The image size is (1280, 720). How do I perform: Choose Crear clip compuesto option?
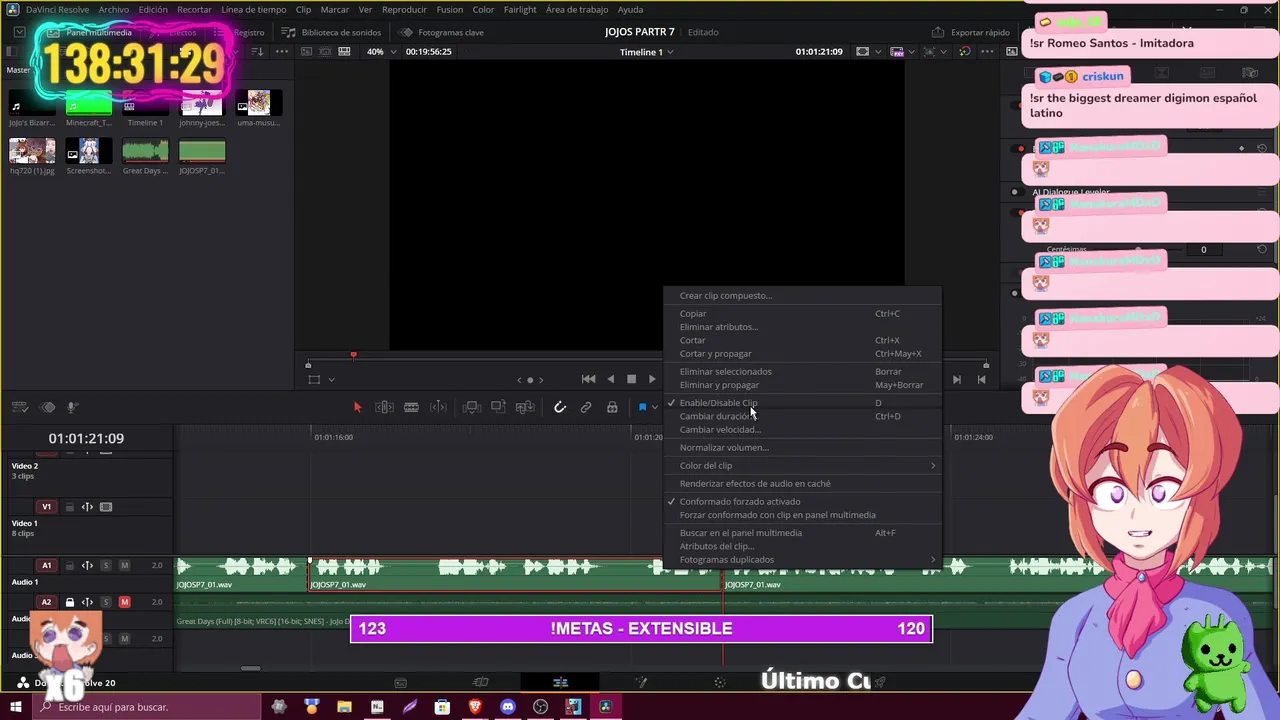(802, 295)
